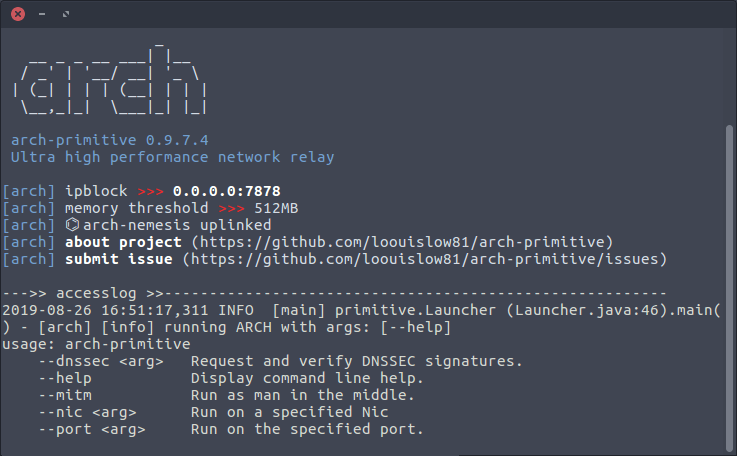Click 'Run as man in the middle.' description
Image resolution: width=737 pixels, height=456 pixels.
point(303,395)
